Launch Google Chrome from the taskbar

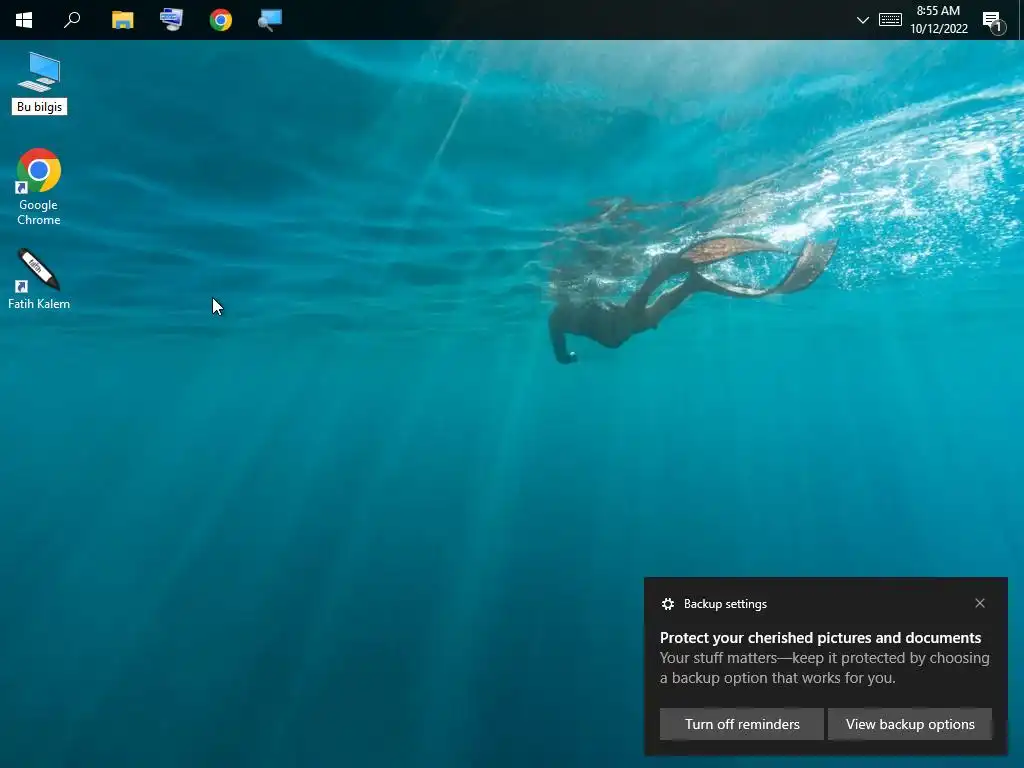[221, 20]
